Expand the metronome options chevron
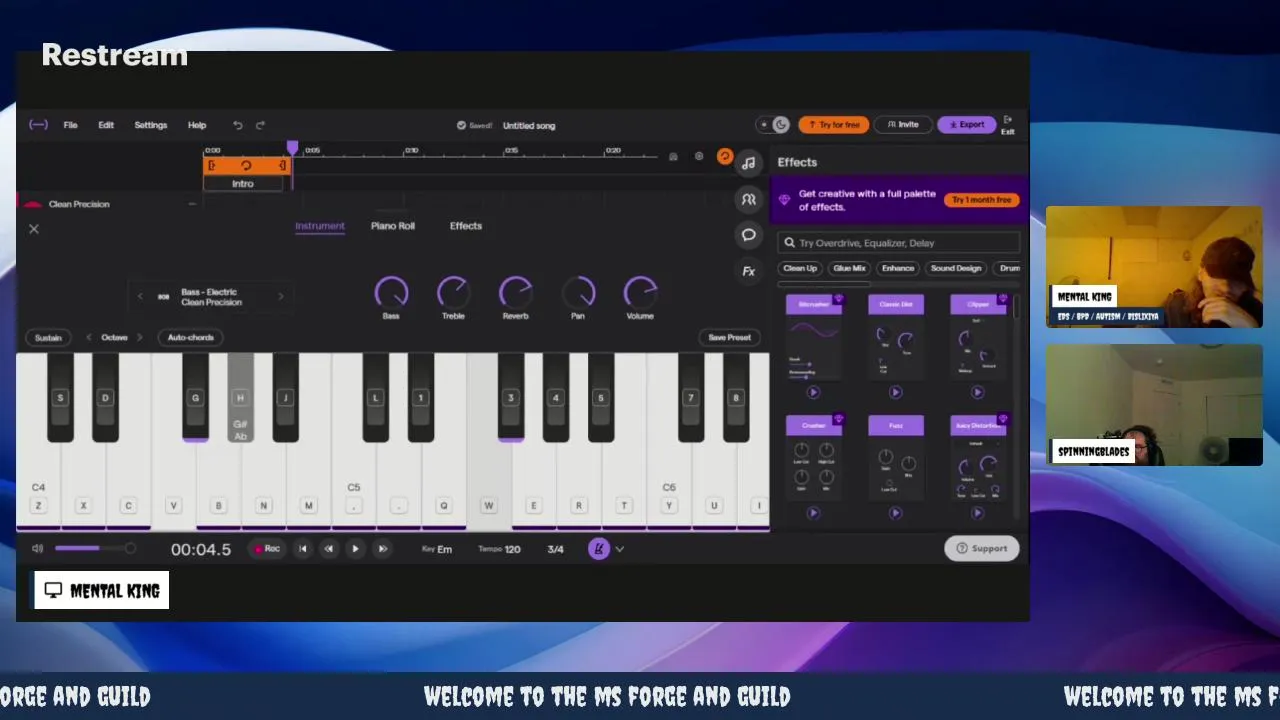 pos(620,549)
